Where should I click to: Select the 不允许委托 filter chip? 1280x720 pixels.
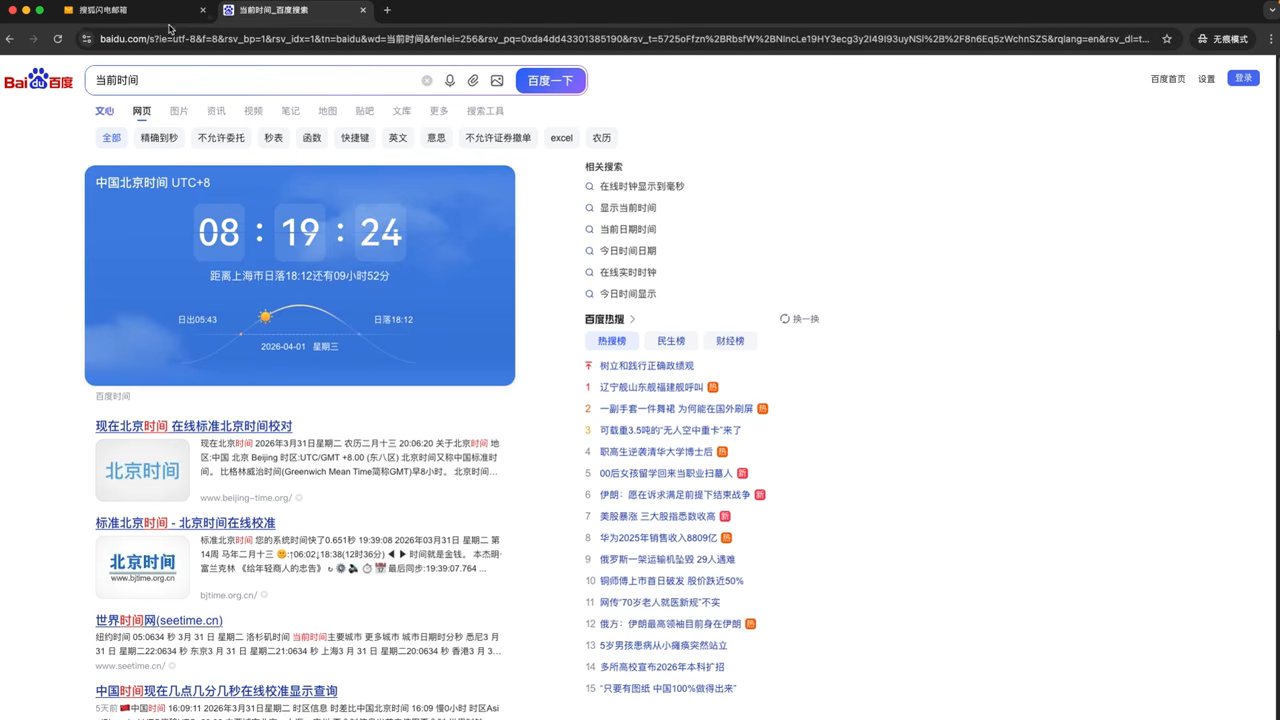(221, 138)
